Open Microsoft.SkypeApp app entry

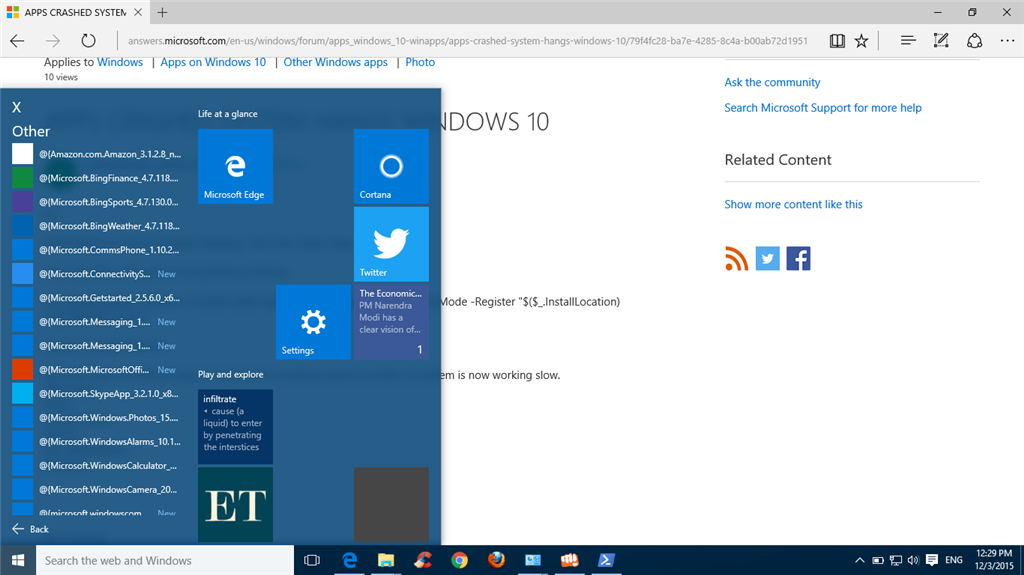97,393
